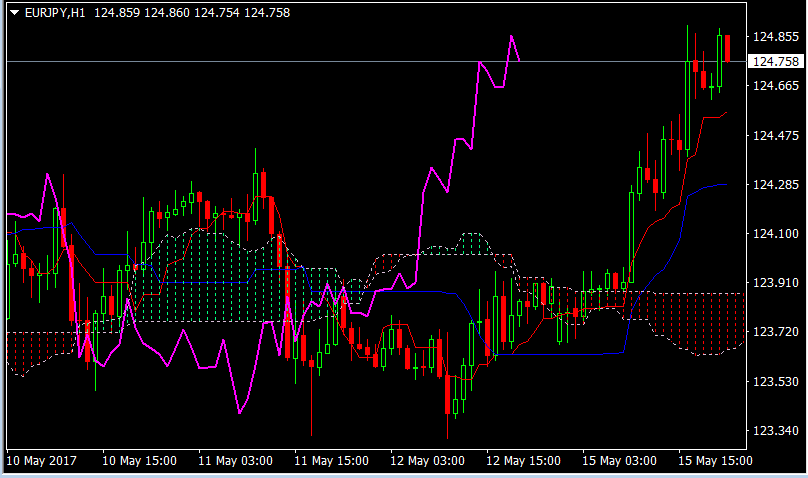The height and width of the screenshot is (478, 808).
Task: Click the 10 May 2017 date label
Action: point(43,461)
